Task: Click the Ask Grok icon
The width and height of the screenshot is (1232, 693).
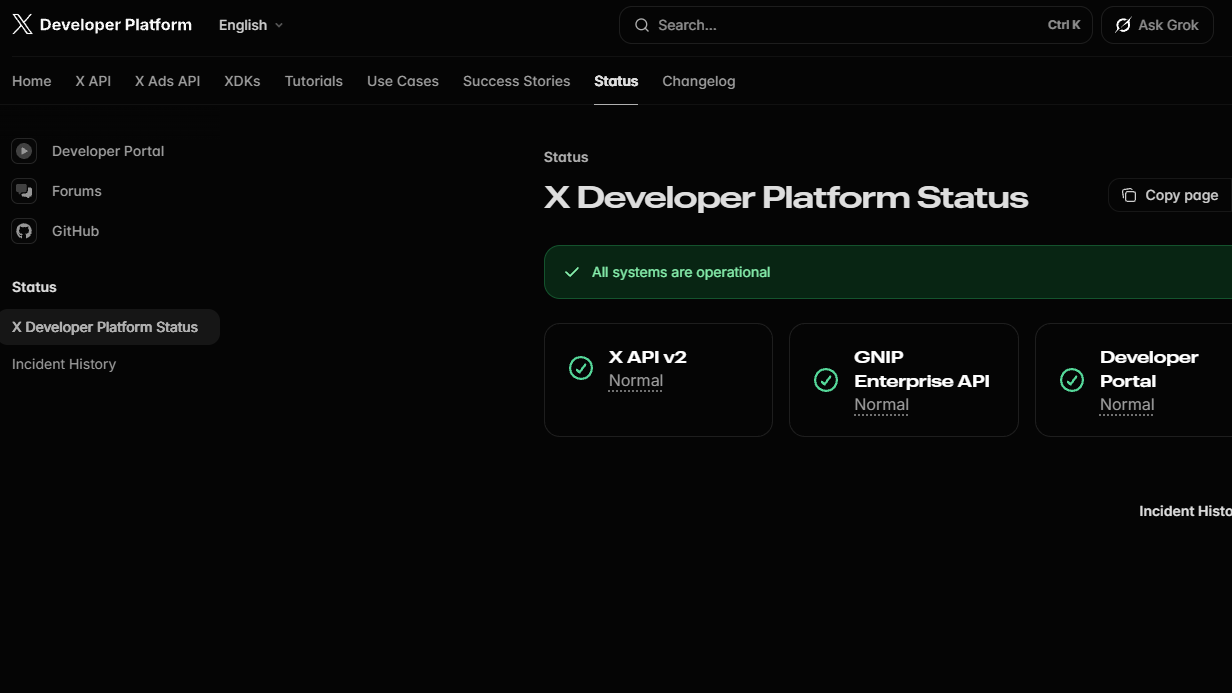Action: pyautogui.click(x=1122, y=25)
